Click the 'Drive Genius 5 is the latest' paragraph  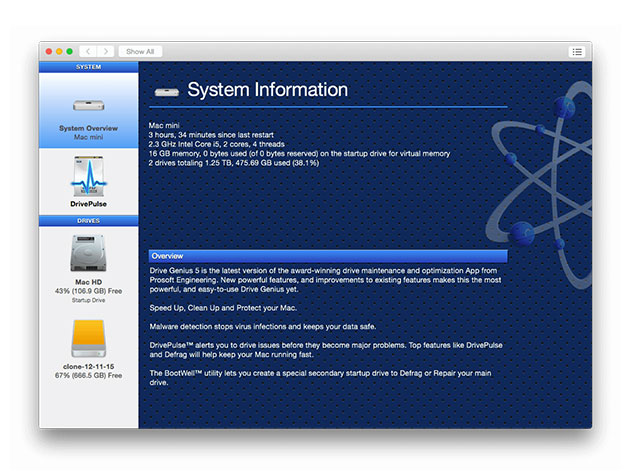click(x=325, y=280)
